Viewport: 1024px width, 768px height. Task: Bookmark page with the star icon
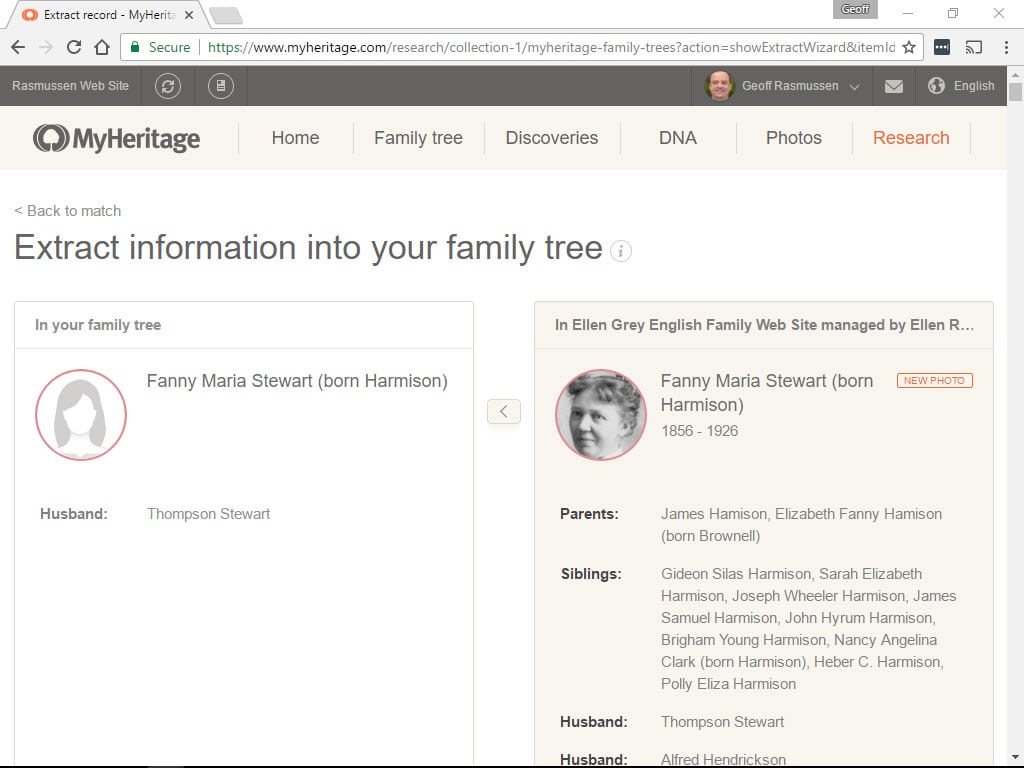point(908,47)
